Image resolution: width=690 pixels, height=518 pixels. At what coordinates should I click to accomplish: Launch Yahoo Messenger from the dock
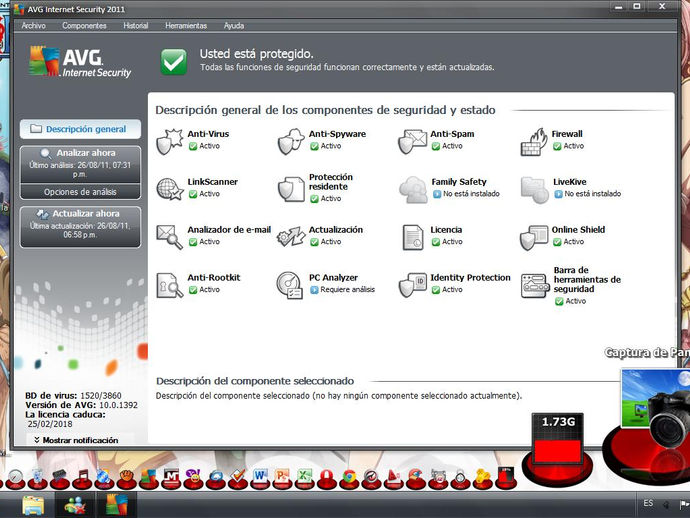click(193, 479)
